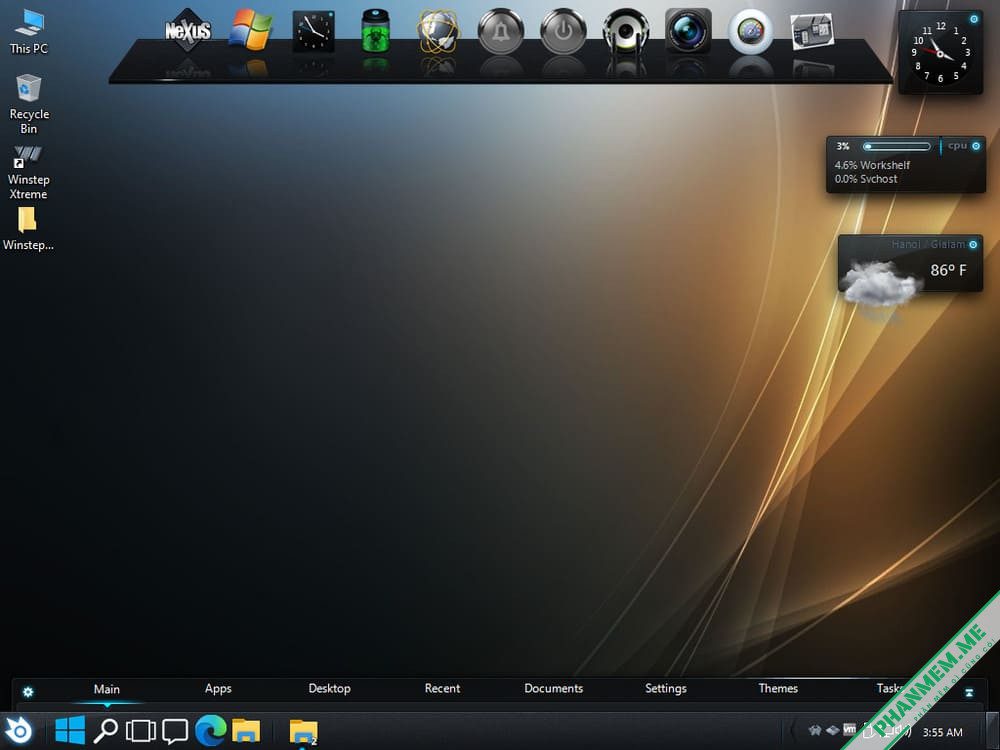Click the VMware tray icon

coord(849,729)
